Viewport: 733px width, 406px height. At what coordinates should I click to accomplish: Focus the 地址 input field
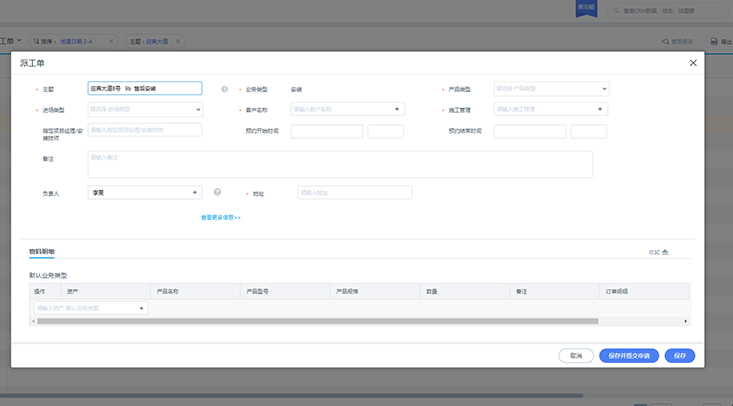click(x=354, y=192)
